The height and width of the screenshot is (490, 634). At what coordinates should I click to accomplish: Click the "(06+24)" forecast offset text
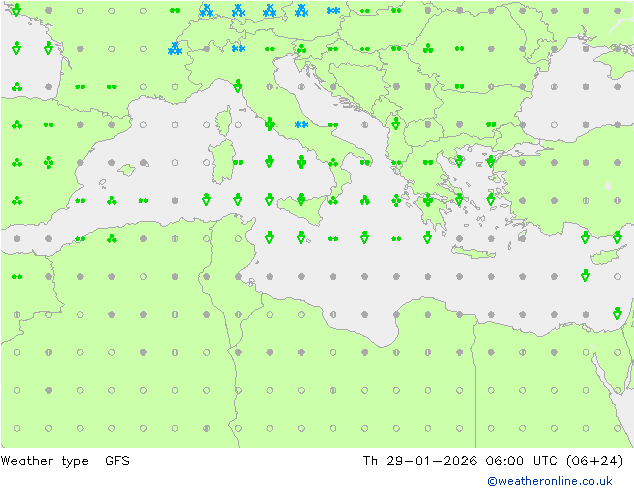pyautogui.click(x=594, y=461)
